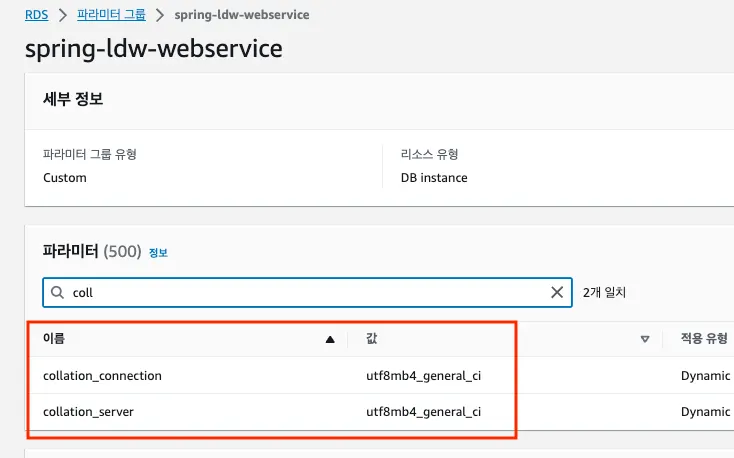Click the ascending sort arrow on 이름 column

(330, 339)
